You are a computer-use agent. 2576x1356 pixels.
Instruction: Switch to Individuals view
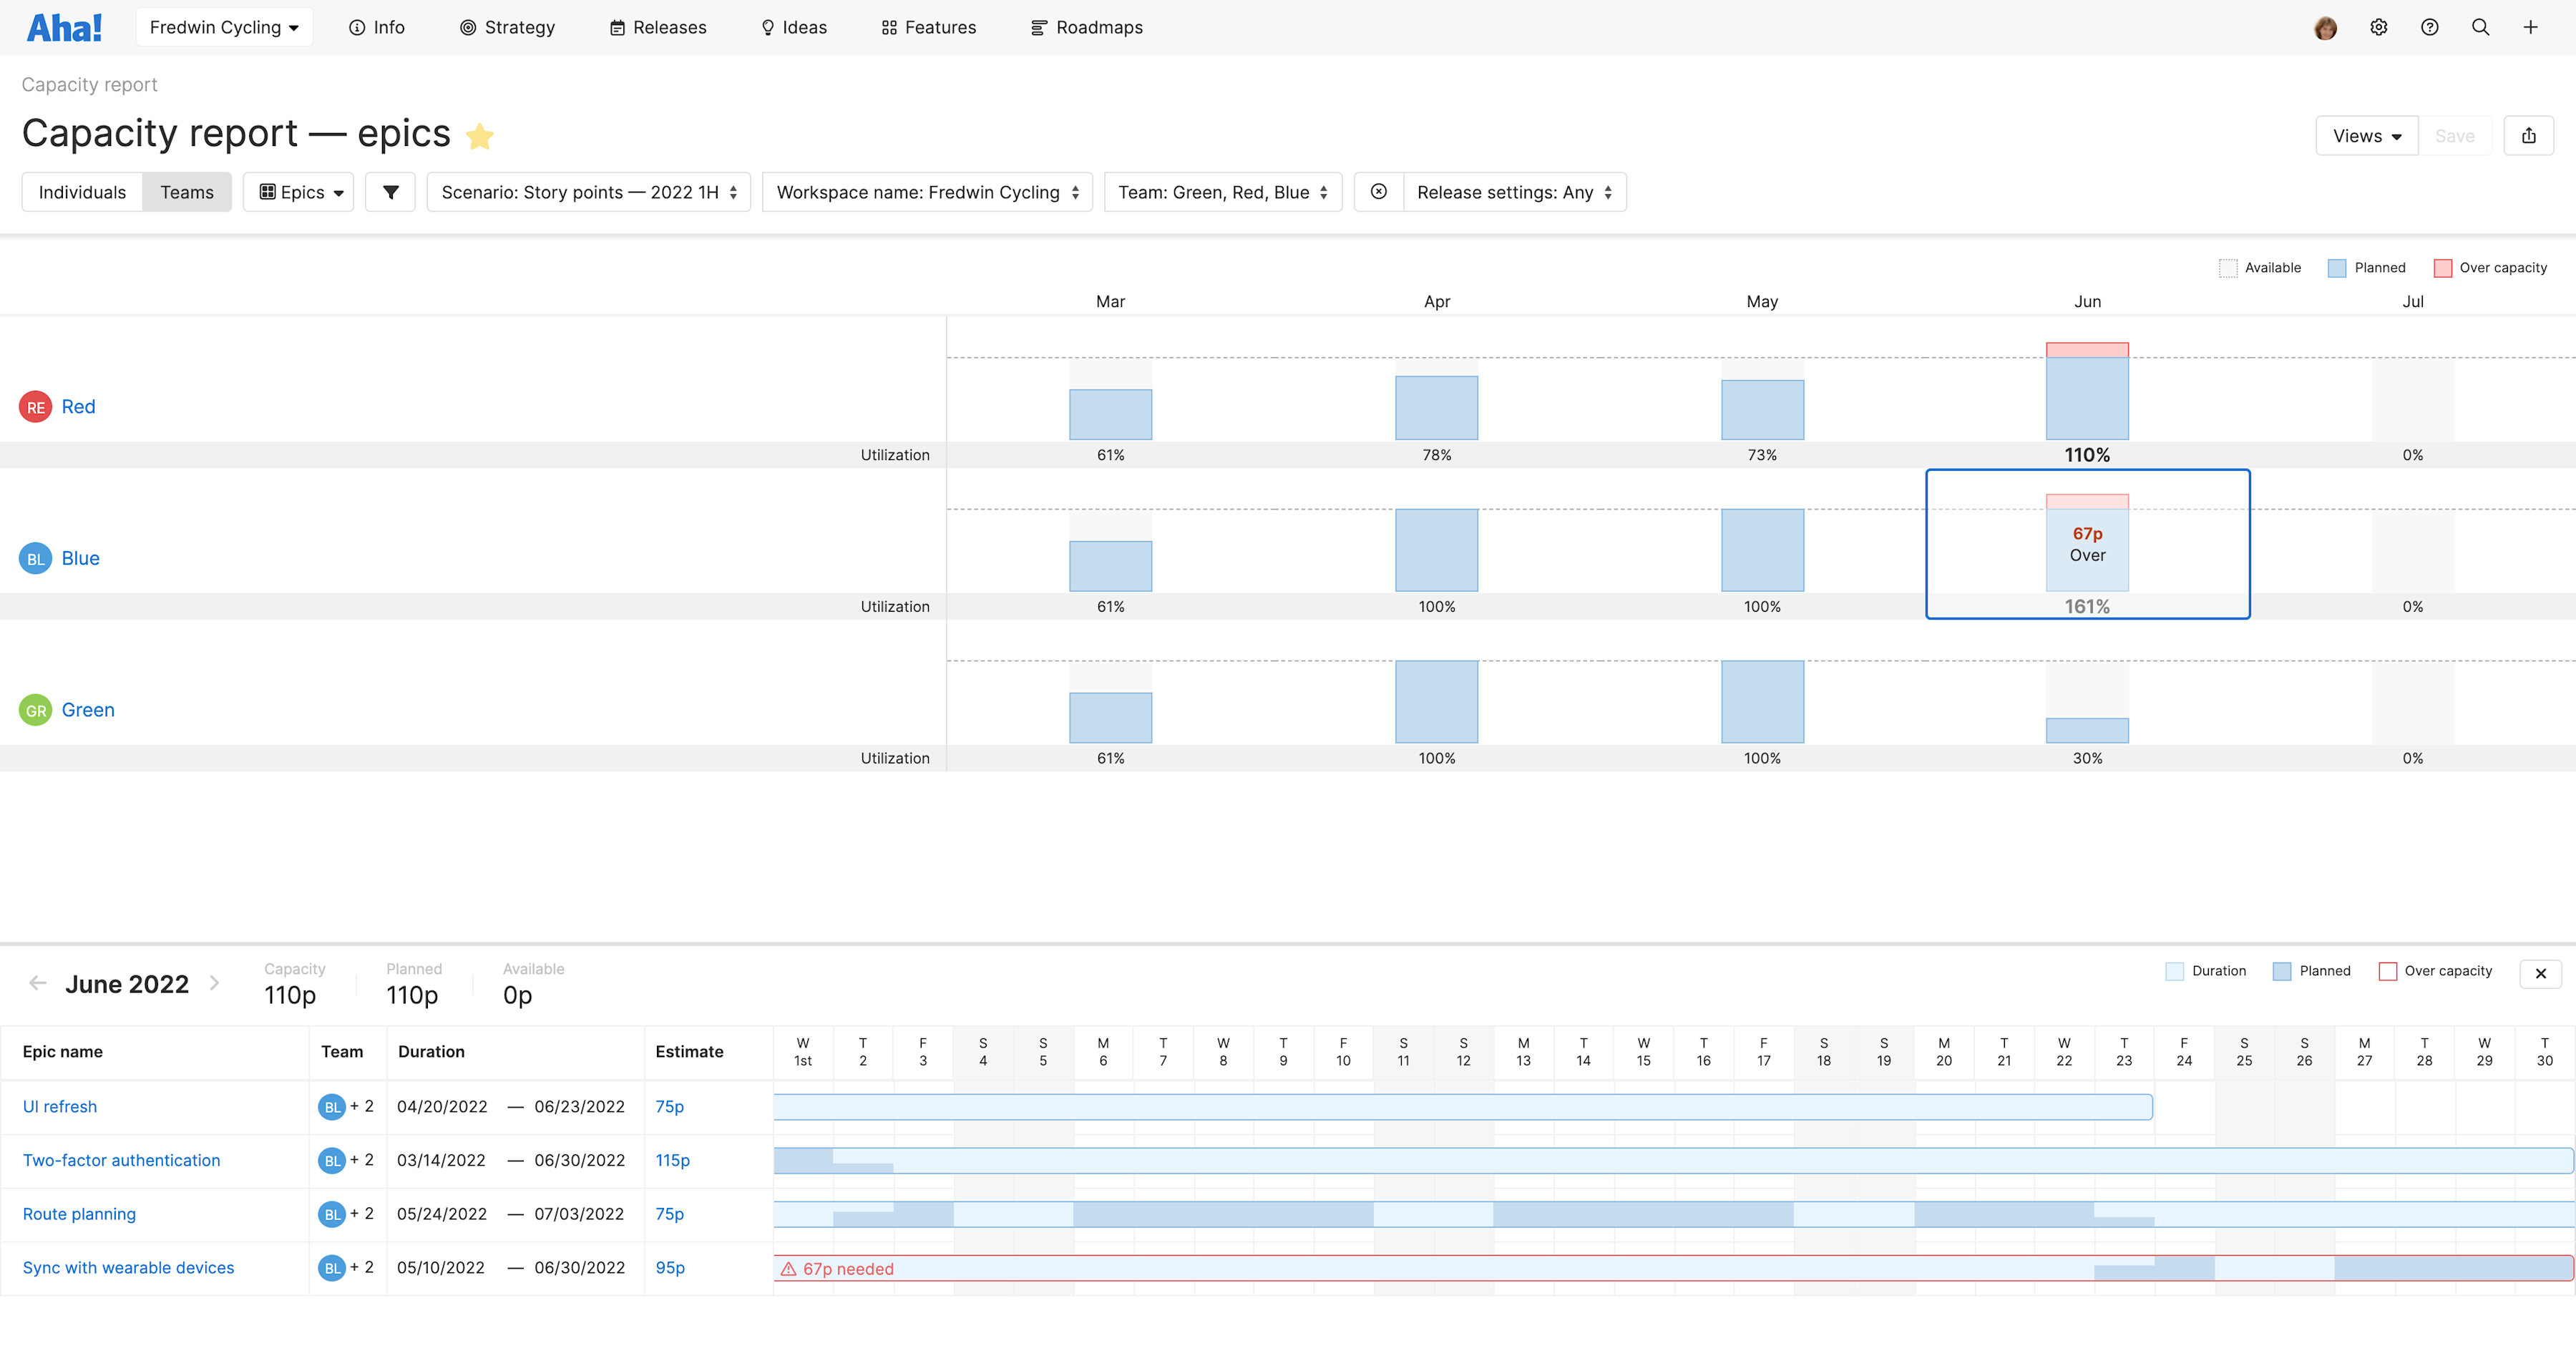tap(81, 191)
